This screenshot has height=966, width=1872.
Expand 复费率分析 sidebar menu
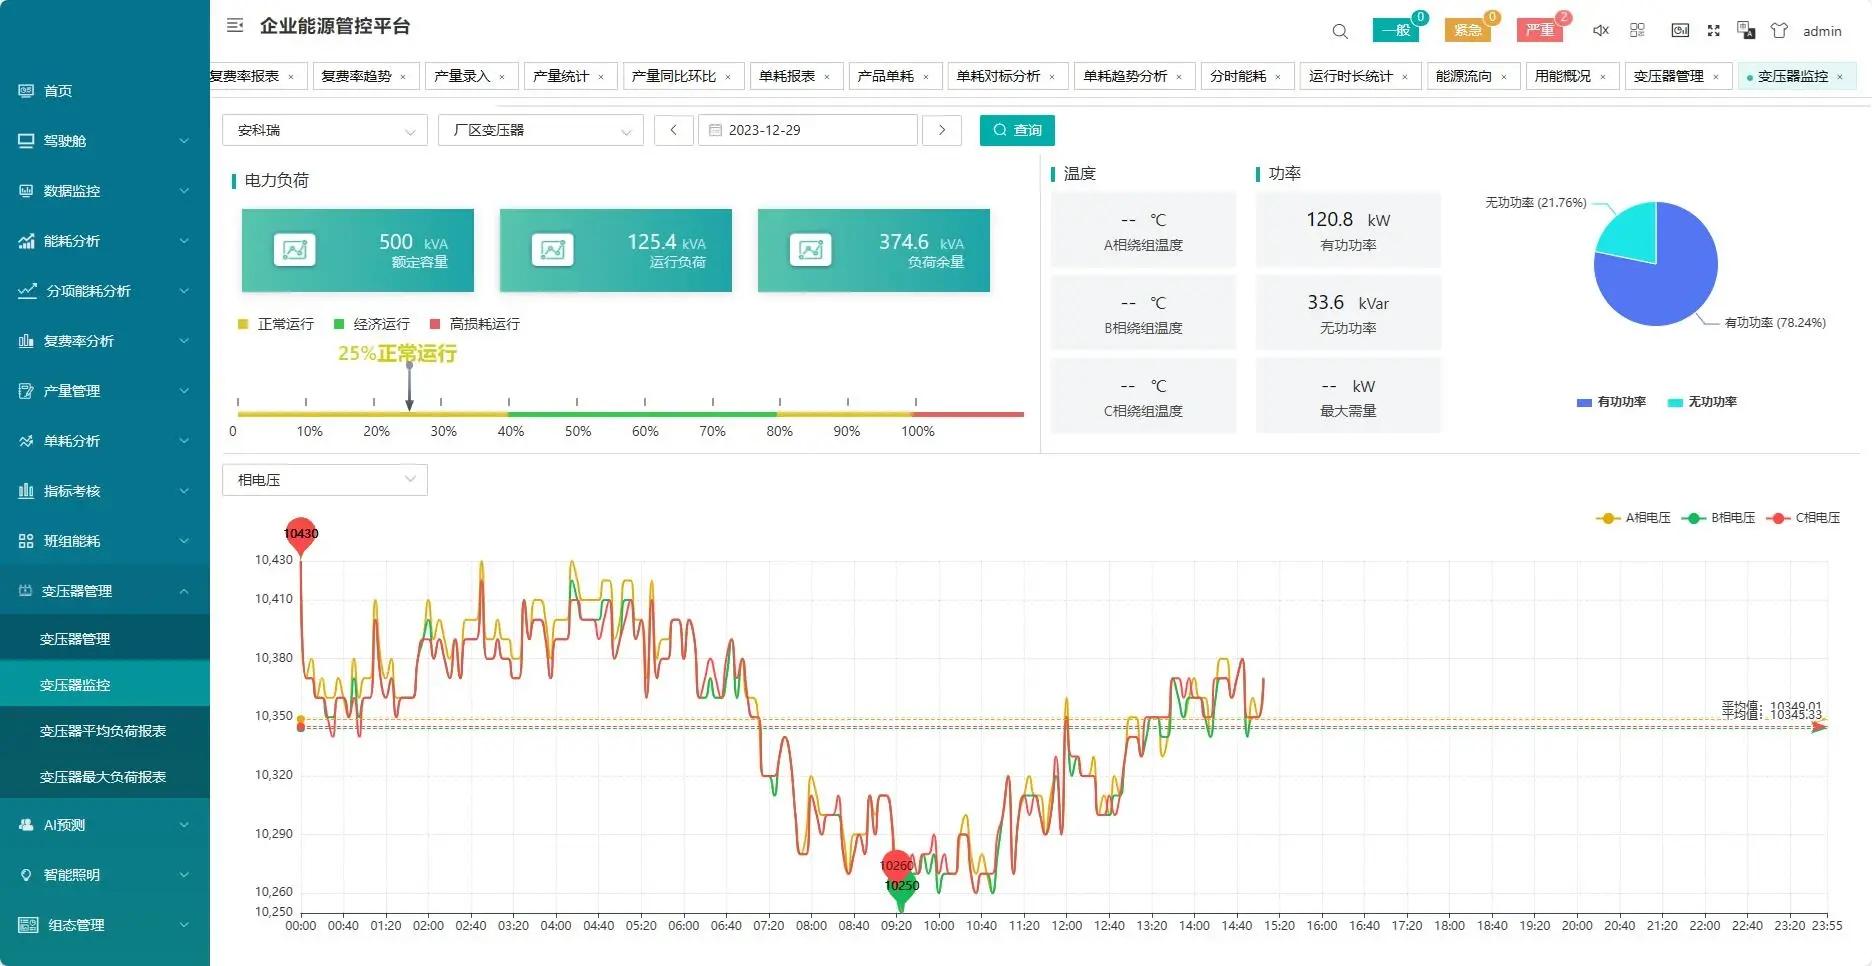105,341
